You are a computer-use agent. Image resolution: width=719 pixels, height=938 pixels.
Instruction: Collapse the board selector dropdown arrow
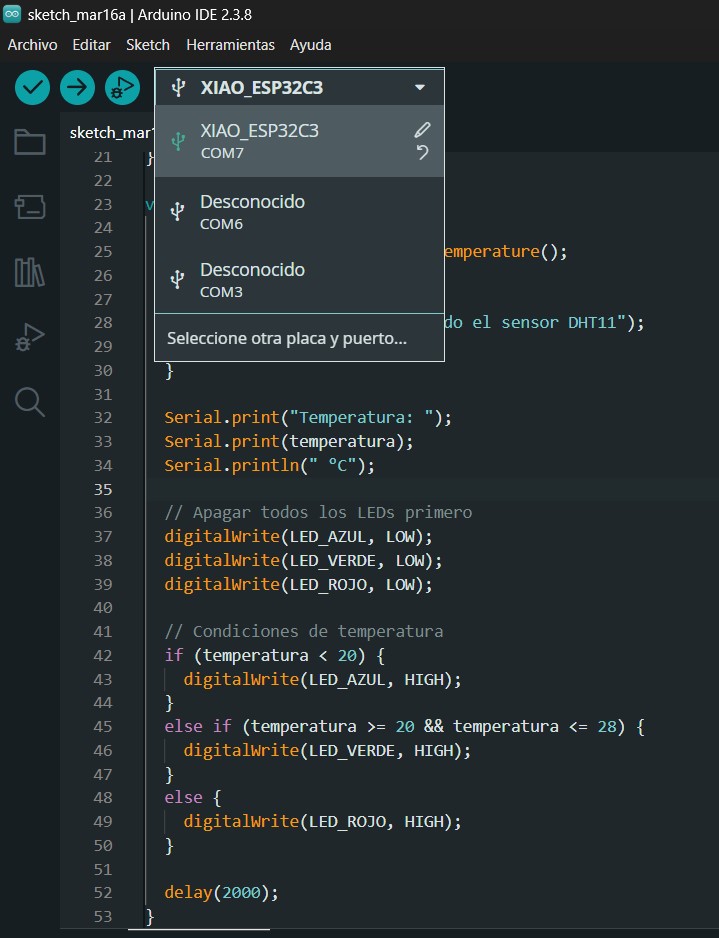click(x=420, y=87)
